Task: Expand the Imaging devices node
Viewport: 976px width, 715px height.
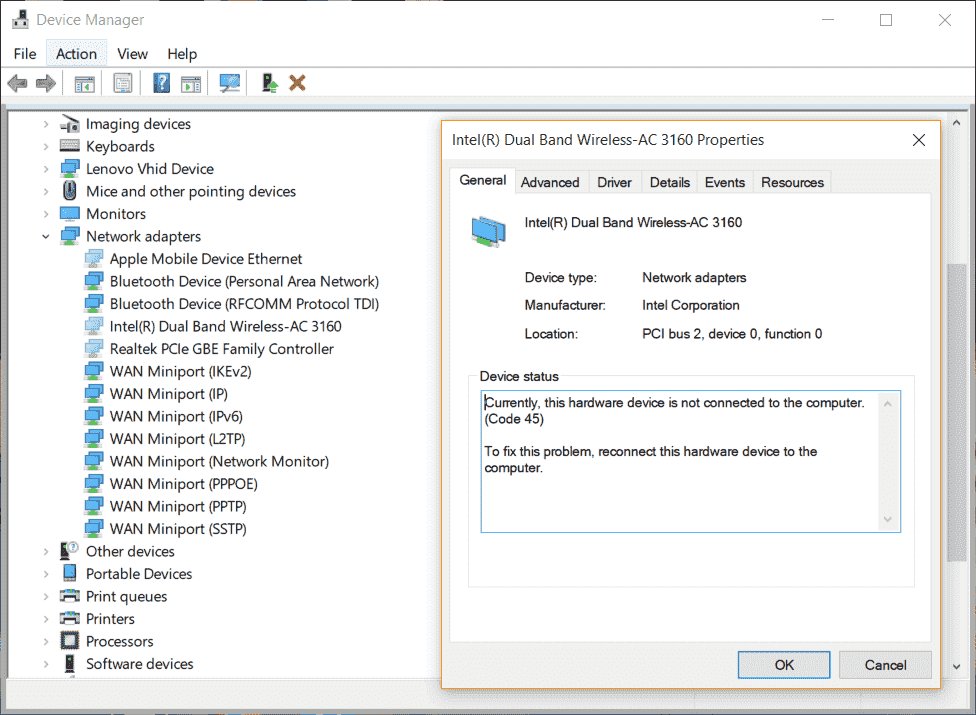Action: click(x=45, y=124)
